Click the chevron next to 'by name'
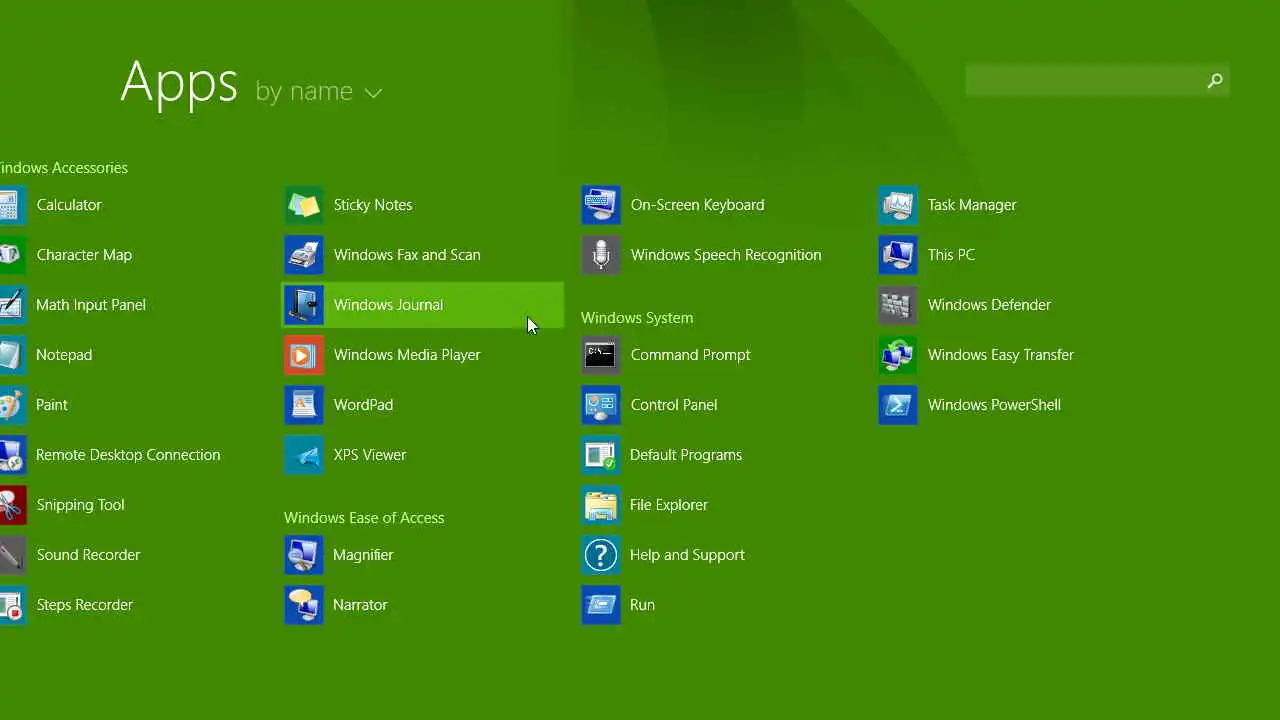 click(x=373, y=93)
